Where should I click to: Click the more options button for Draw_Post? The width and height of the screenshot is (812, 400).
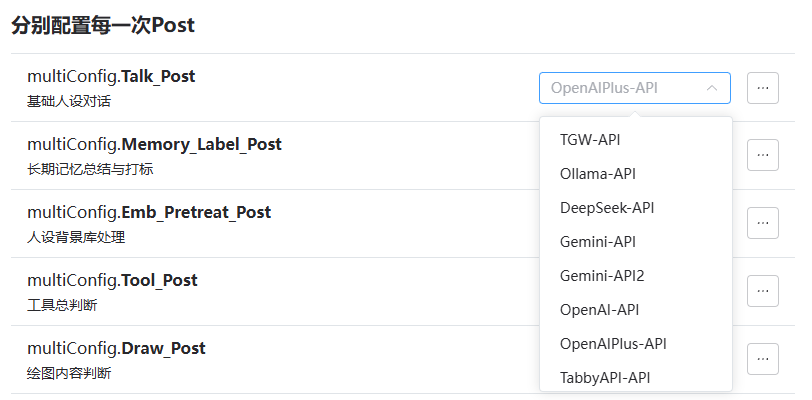(x=763, y=358)
